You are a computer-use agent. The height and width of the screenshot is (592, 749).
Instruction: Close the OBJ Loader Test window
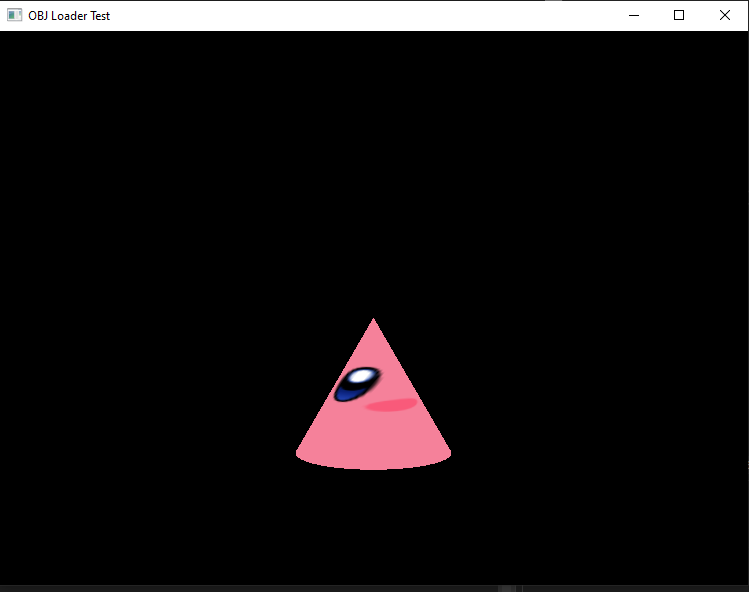725,15
